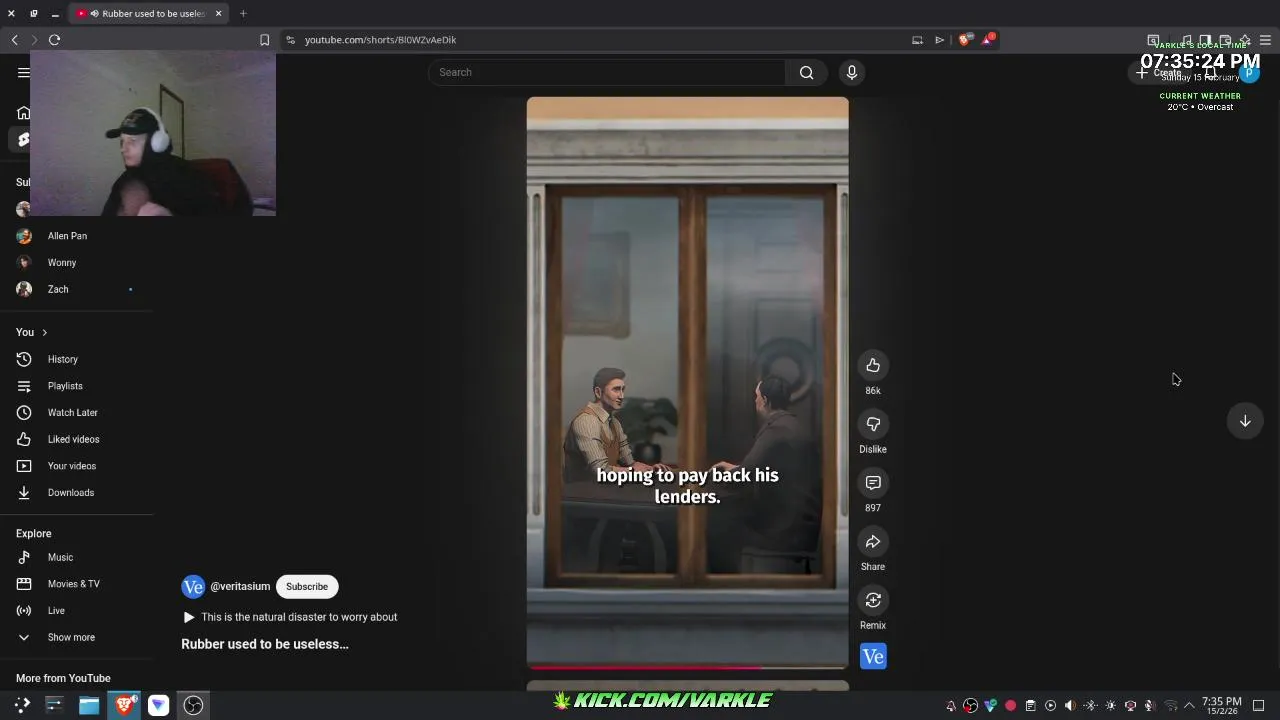
Task: Share this YouTube short
Action: point(873,542)
